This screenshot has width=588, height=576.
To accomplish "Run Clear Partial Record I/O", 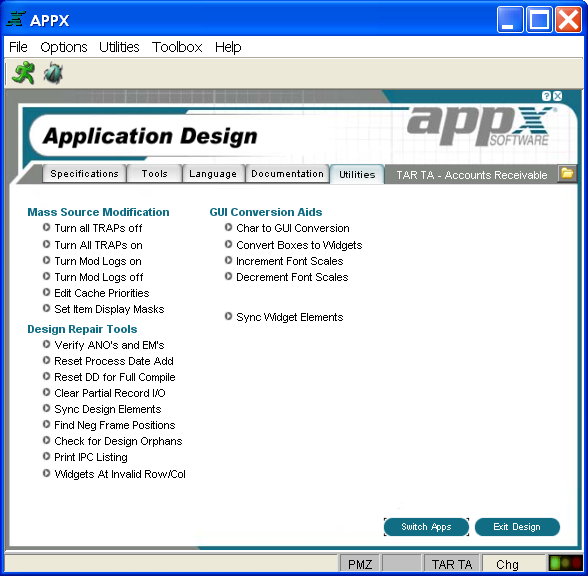I will [x=110, y=393].
